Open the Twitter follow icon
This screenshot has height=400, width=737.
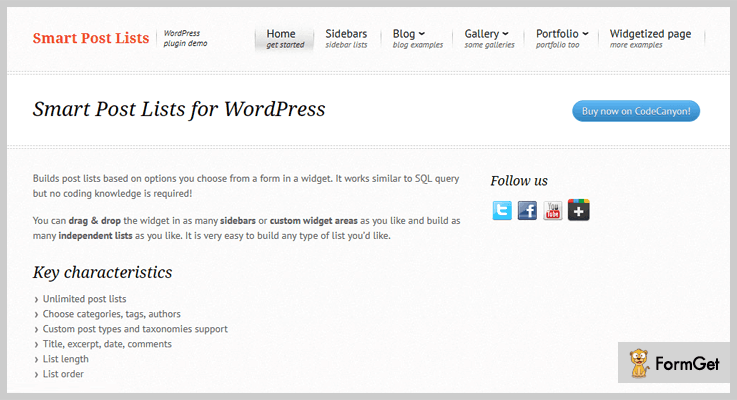(502, 210)
